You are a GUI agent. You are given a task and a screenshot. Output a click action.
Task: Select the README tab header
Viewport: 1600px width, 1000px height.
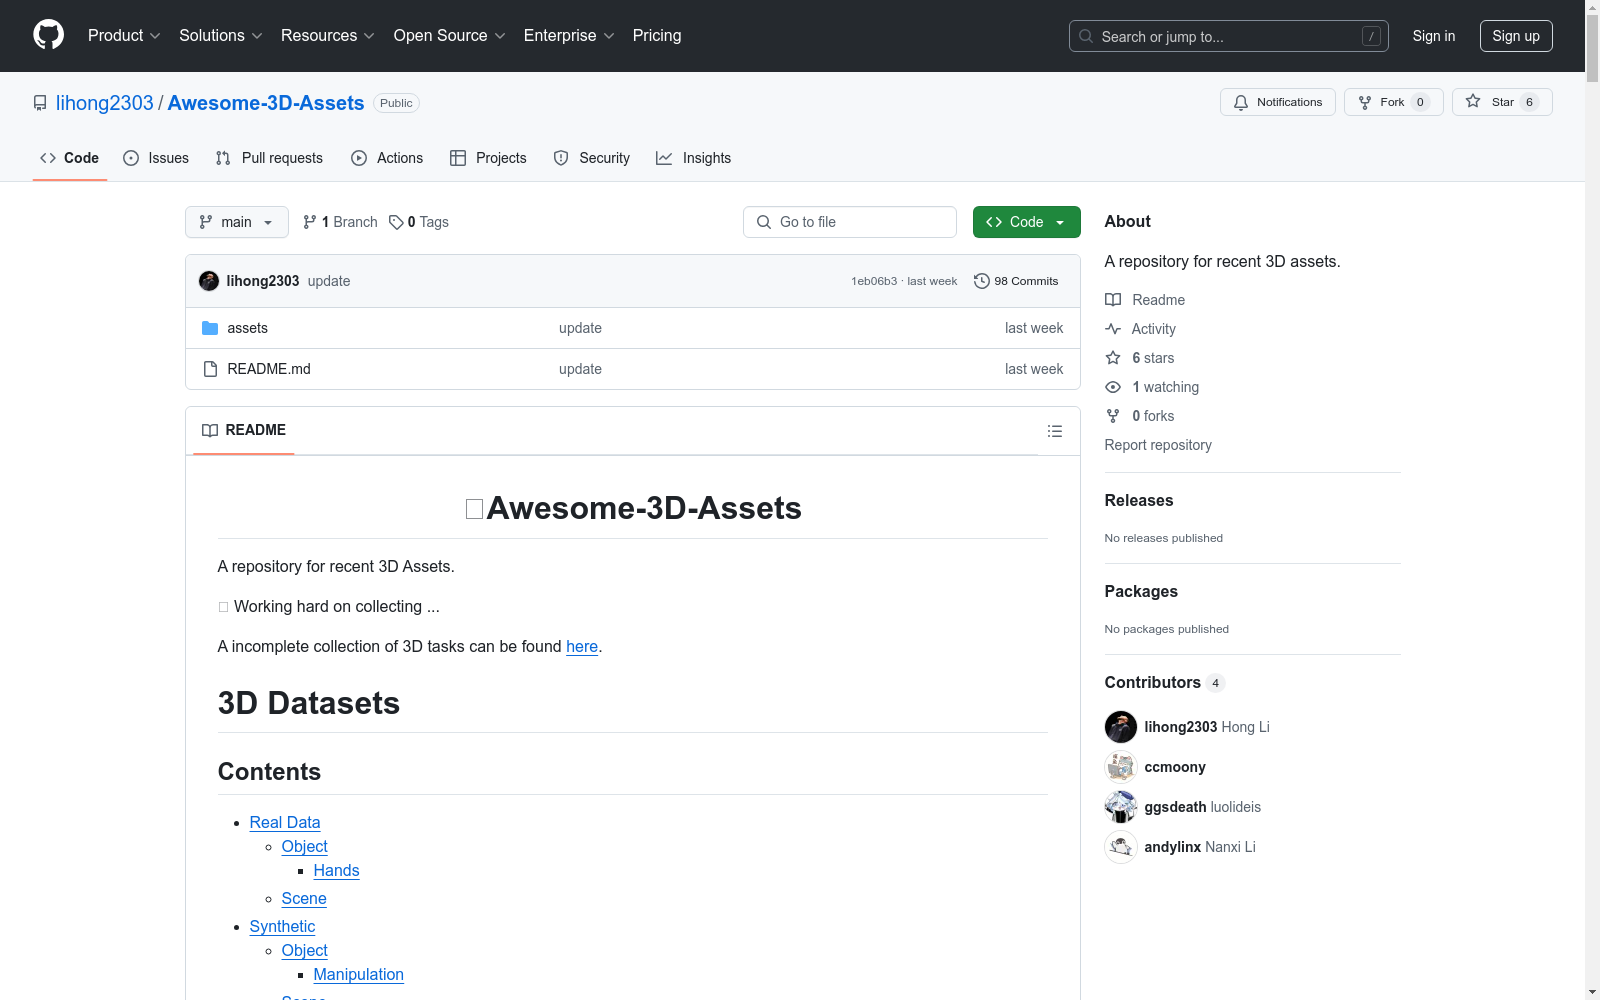click(244, 430)
